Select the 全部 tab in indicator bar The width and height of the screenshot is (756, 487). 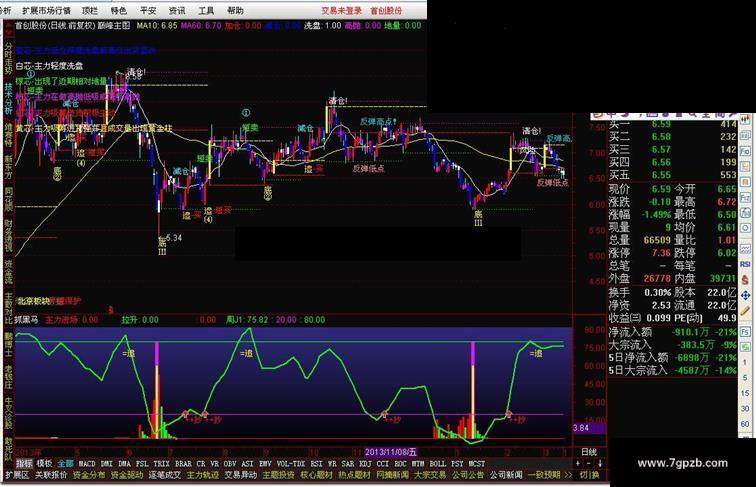(65, 463)
